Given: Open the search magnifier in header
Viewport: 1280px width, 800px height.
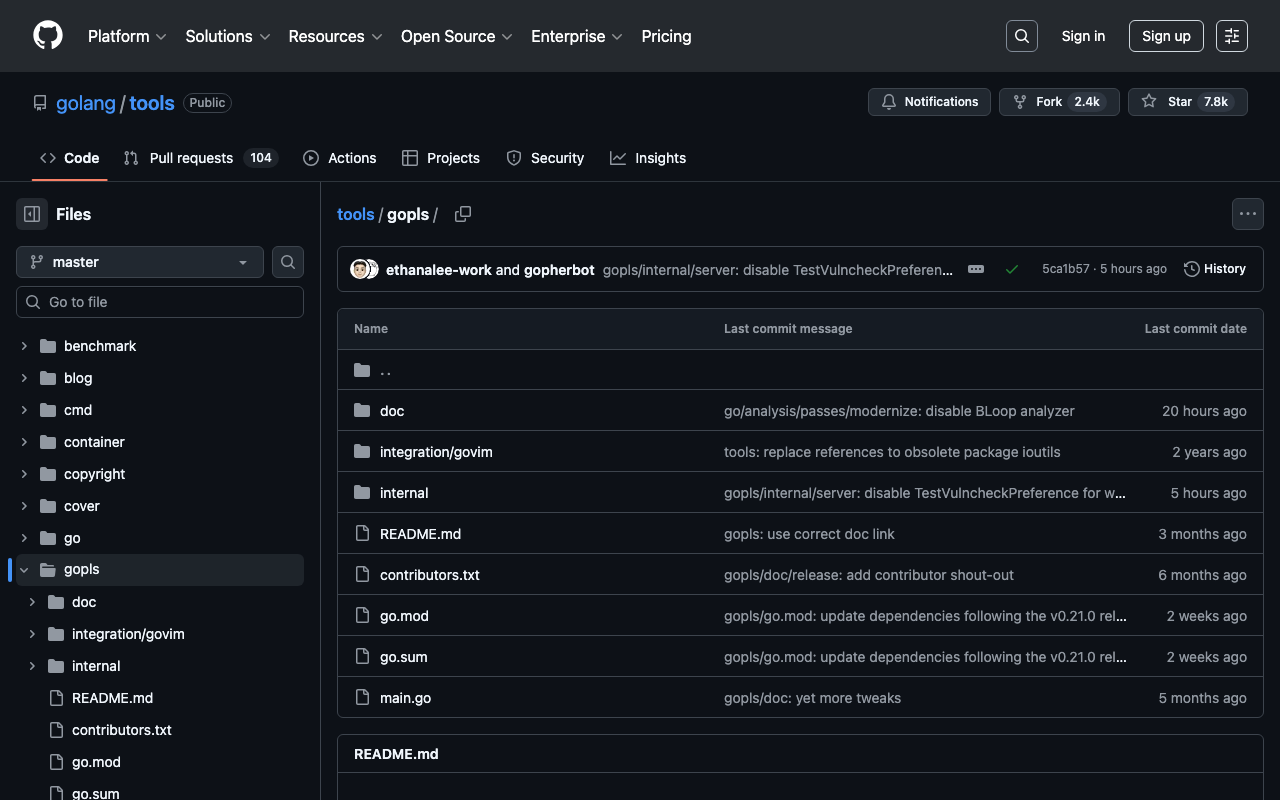Looking at the screenshot, I should [x=1021, y=36].
